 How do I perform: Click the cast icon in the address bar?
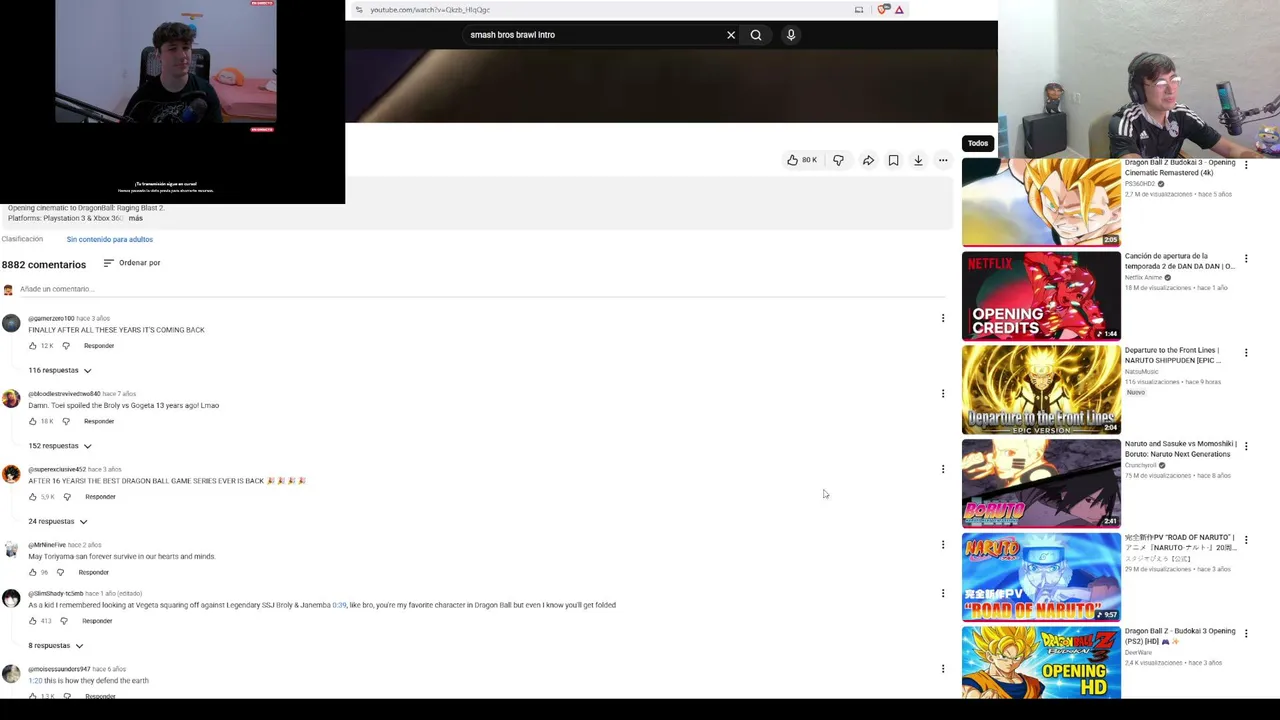pos(859,10)
